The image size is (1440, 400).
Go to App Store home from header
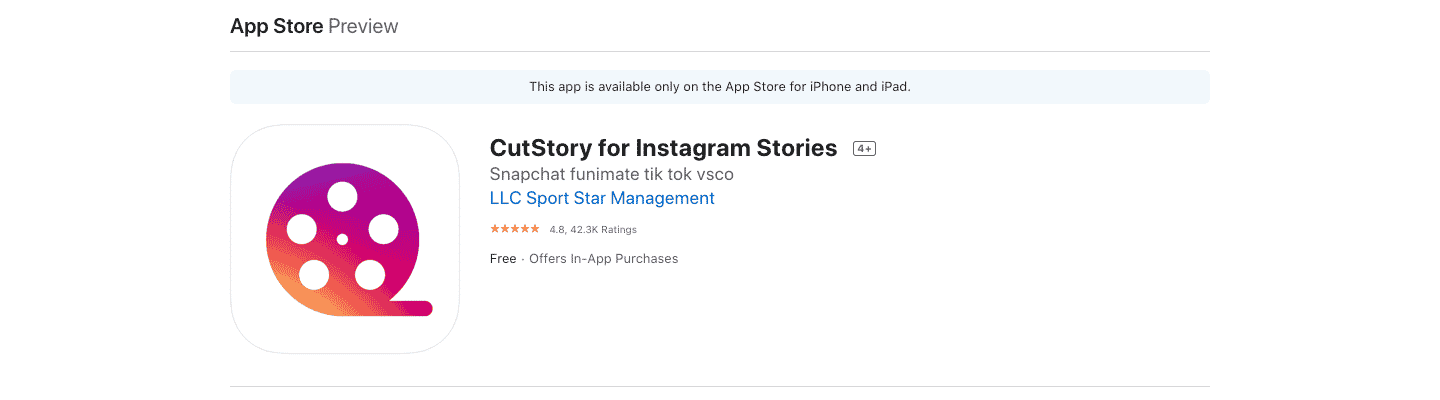277,26
